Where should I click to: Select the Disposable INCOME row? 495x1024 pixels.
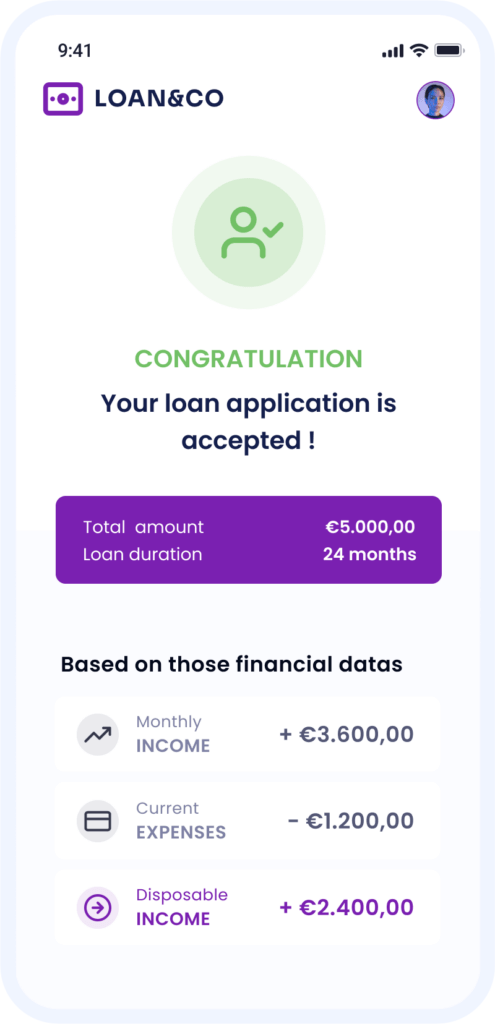pyautogui.click(x=248, y=908)
